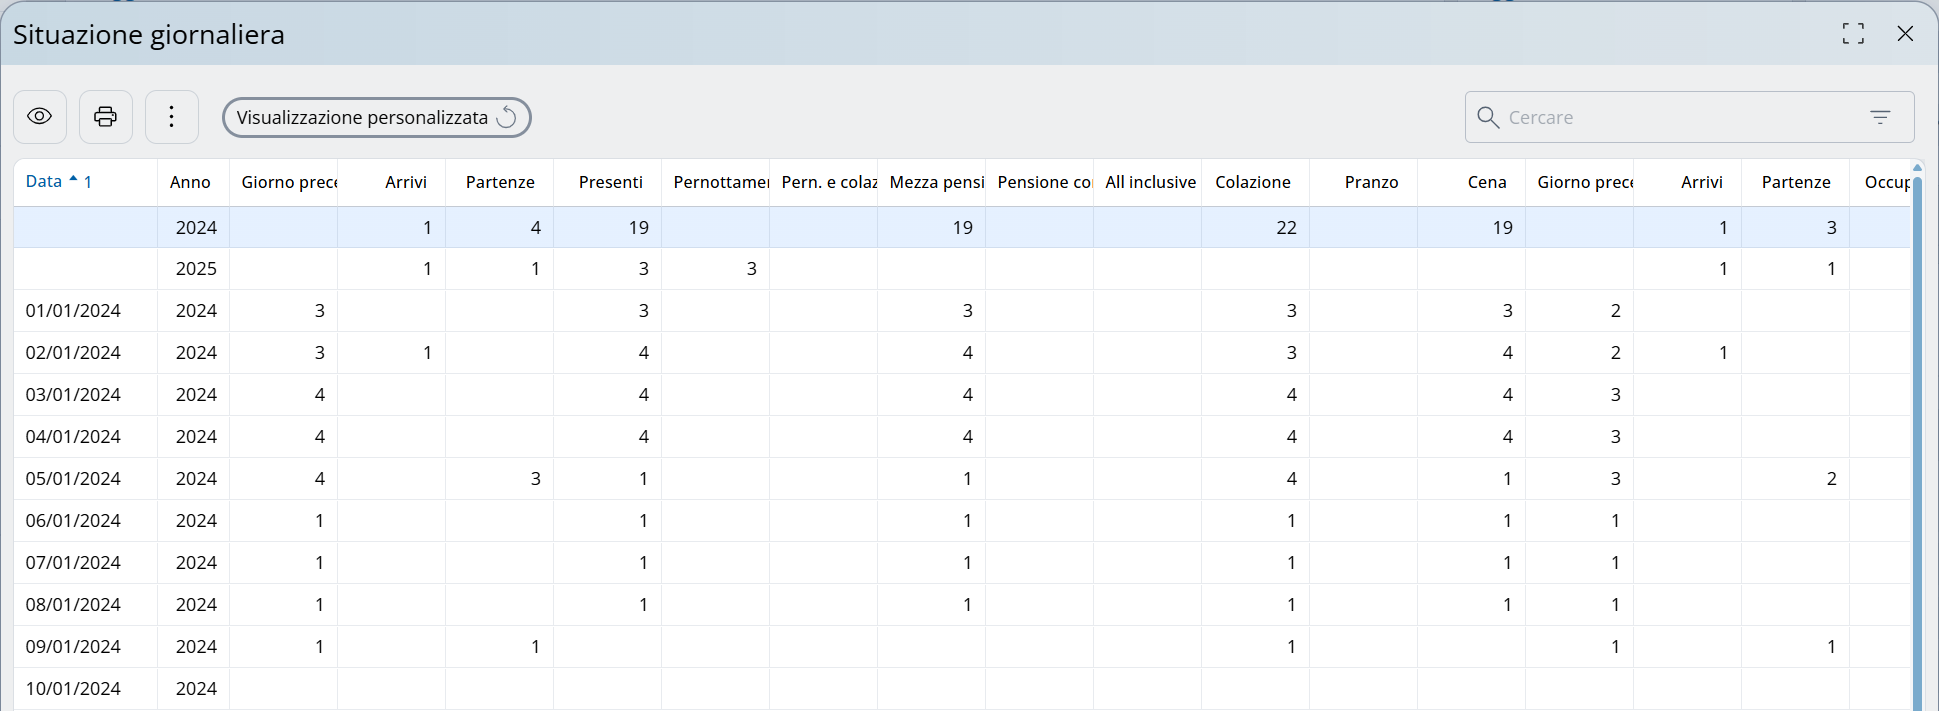Click the All inclusive column header
The image size is (1939, 711).
coord(1150,182)
